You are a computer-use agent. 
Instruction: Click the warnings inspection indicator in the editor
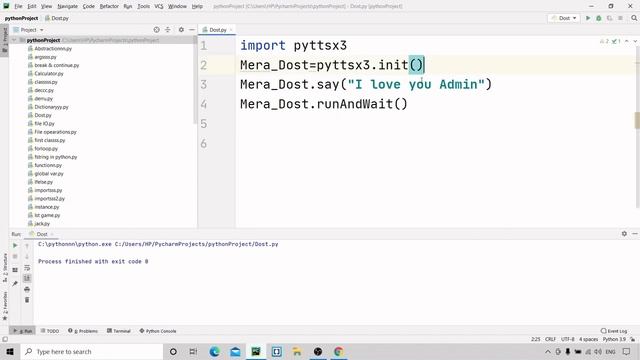(x=604, y=41)
